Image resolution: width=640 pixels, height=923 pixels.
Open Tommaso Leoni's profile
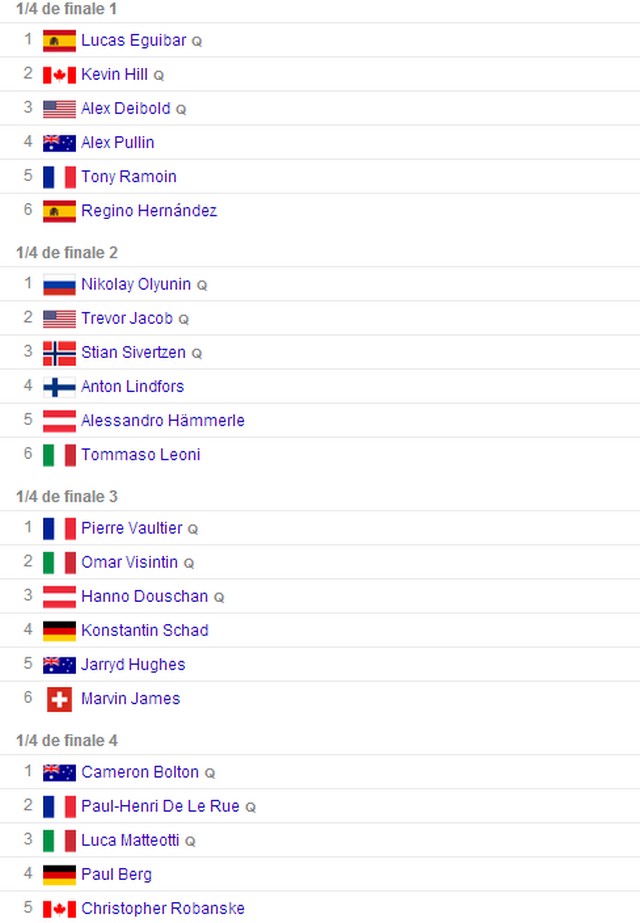click(x=141, y=454)
